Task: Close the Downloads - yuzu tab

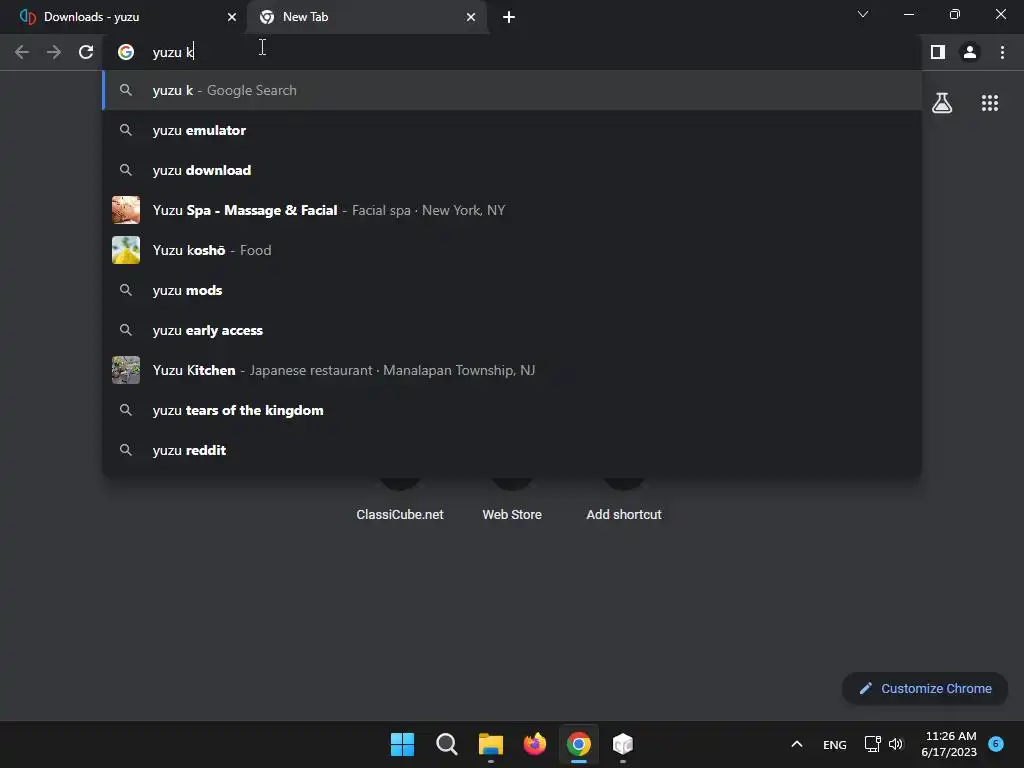Action: coord(232,17)
